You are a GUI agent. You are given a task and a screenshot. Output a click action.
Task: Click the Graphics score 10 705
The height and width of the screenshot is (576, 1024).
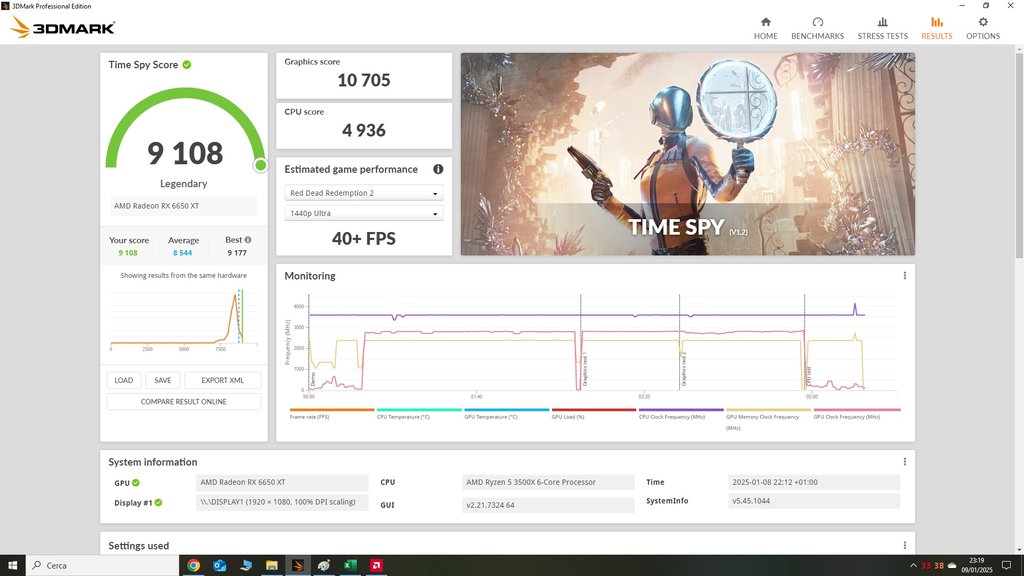[x=364, y=80]
